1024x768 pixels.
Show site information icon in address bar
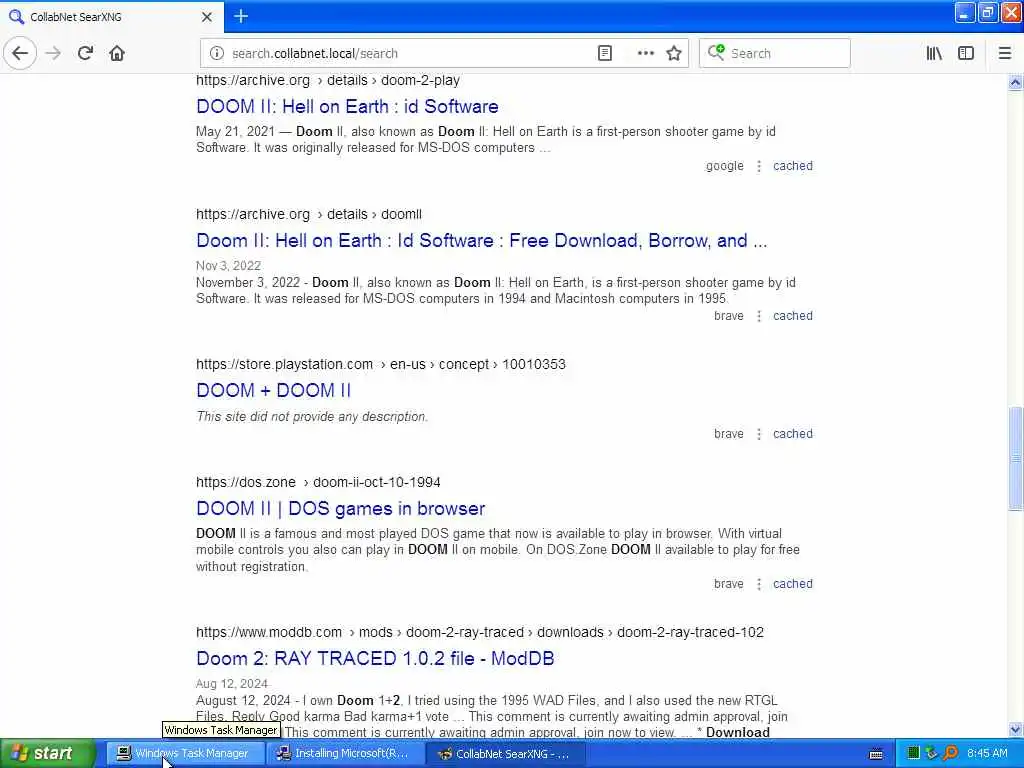[216, 54]
